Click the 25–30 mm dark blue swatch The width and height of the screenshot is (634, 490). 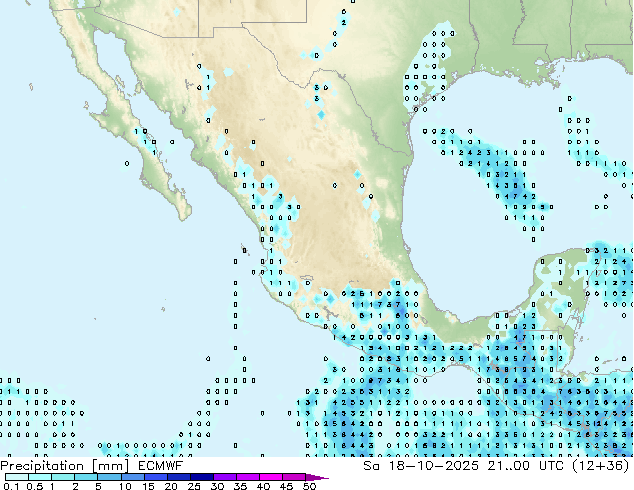coord(202,477)
